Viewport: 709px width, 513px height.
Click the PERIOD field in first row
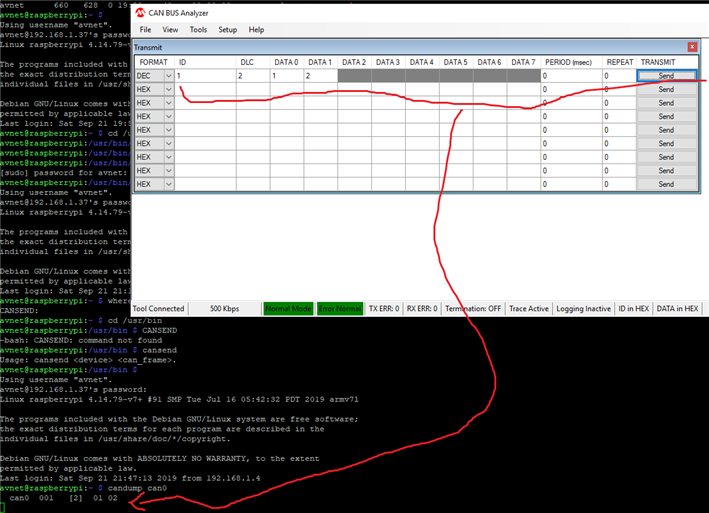click(570, 76)
